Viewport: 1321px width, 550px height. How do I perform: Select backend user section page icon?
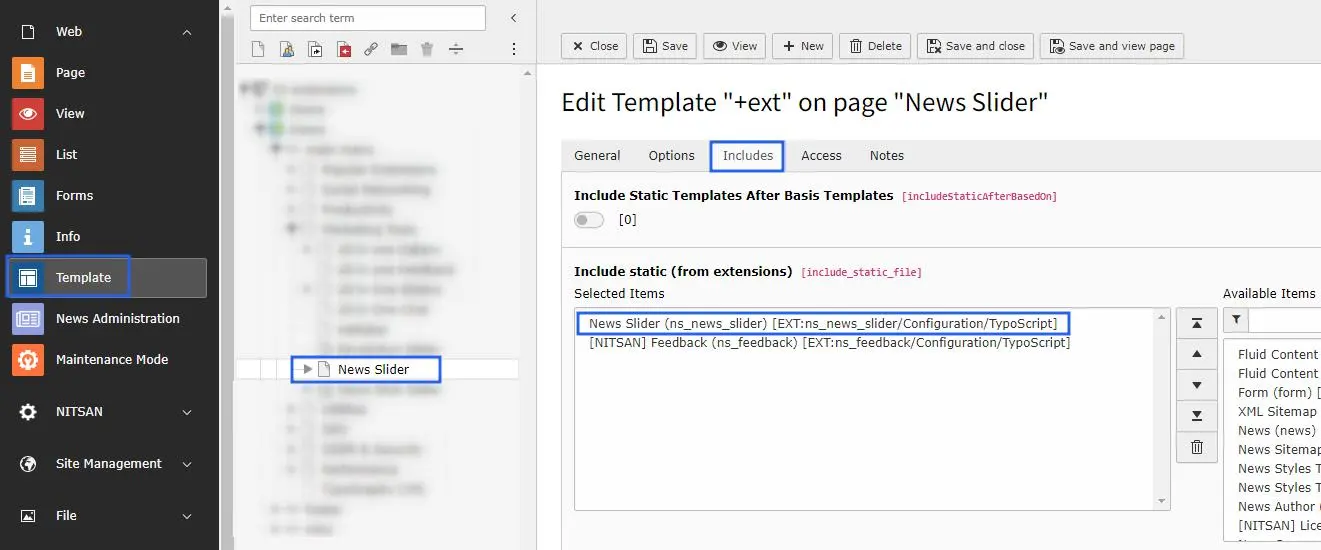[x=287, y=49]
